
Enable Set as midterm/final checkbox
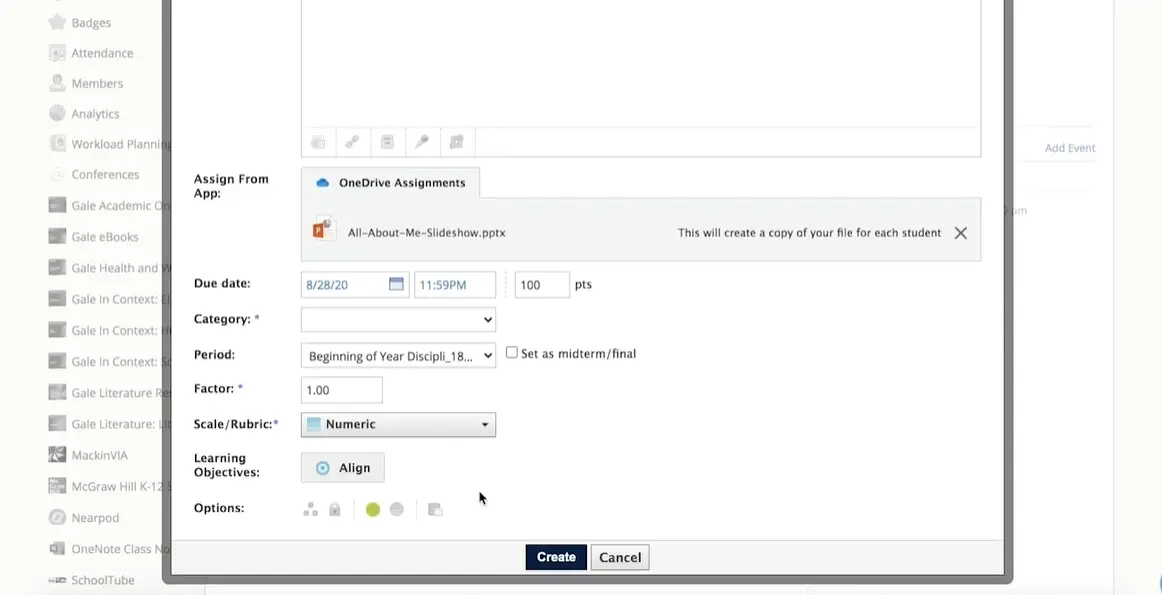click(512, 353)
